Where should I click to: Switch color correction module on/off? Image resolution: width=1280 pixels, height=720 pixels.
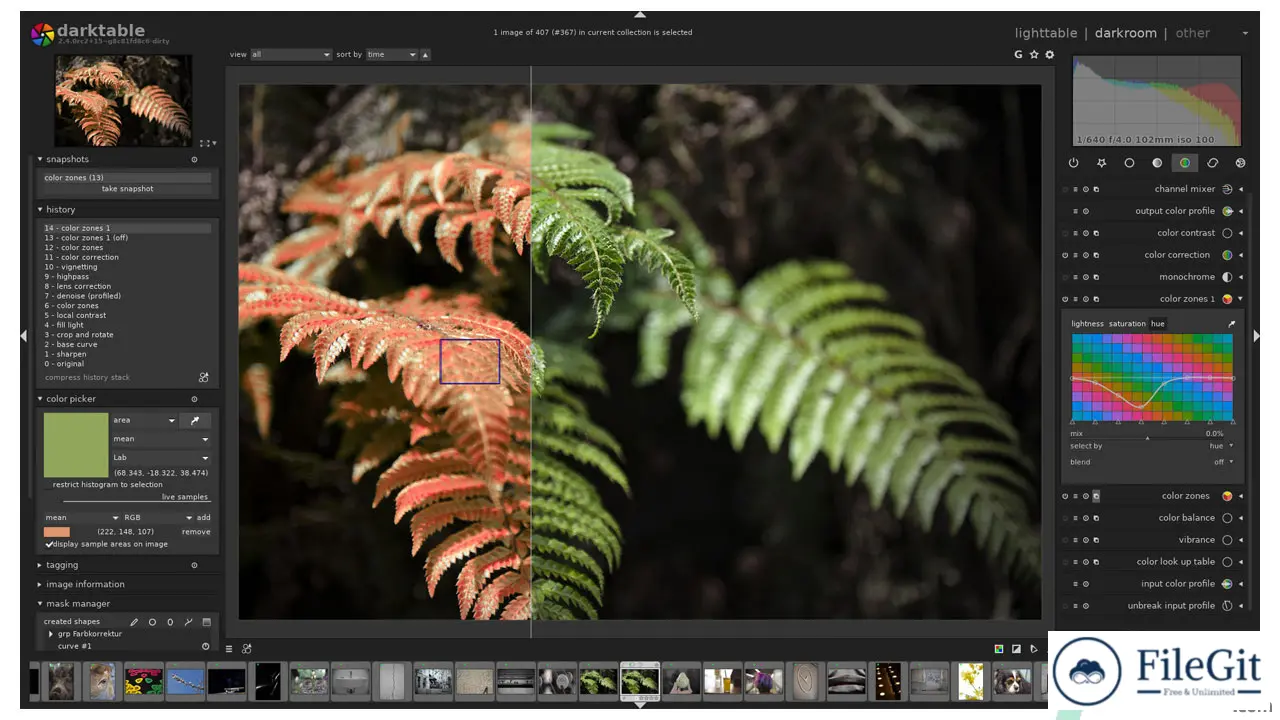click(x=1066, y=255)
